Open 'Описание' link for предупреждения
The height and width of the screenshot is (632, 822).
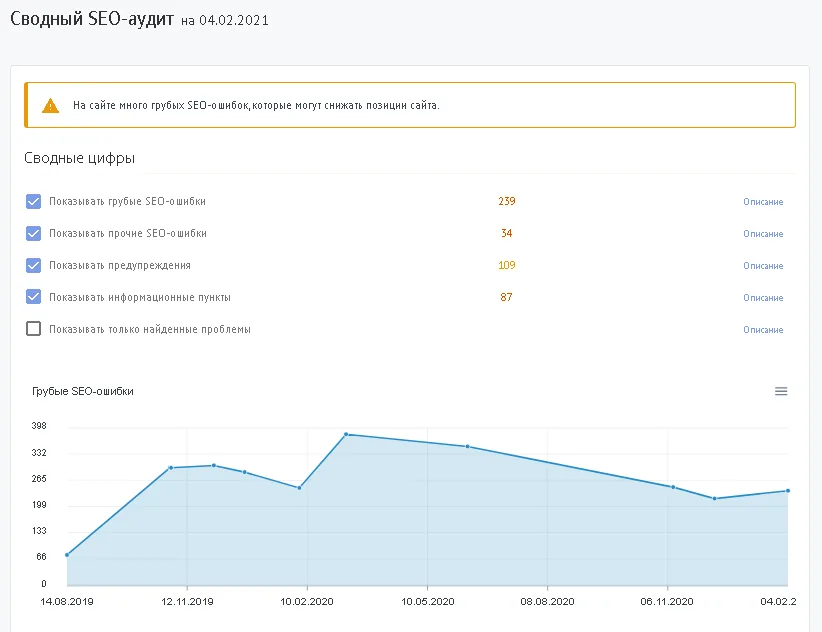pyautogui.click(x=763, y=266)
